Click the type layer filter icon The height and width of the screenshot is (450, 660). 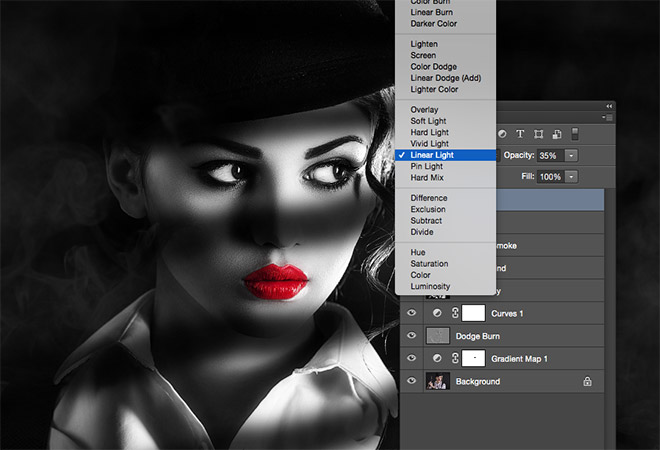click(x=521, y=133)
